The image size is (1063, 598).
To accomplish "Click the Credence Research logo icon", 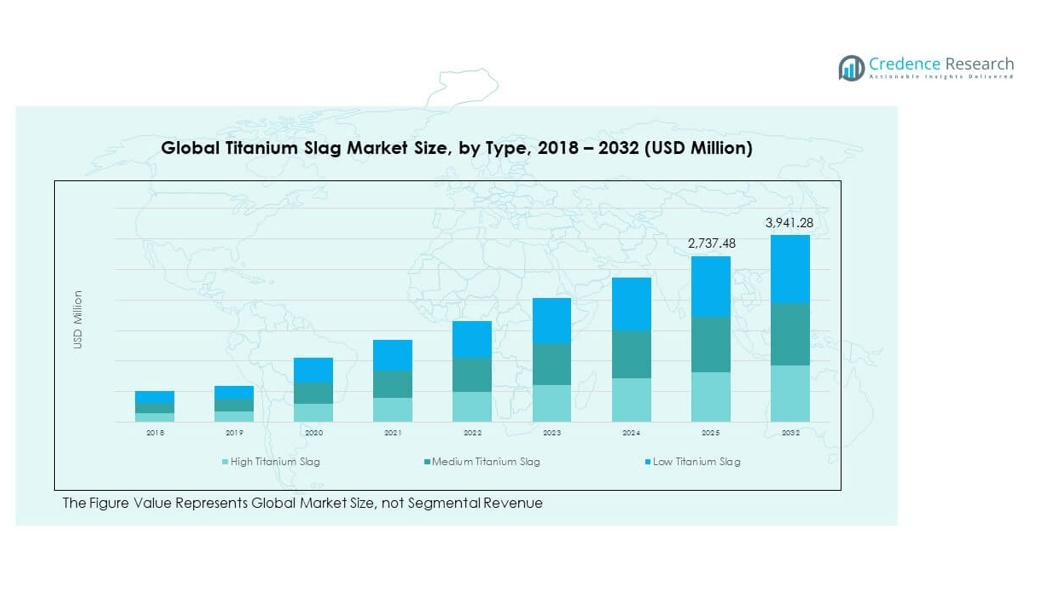I will pos(851,67).
